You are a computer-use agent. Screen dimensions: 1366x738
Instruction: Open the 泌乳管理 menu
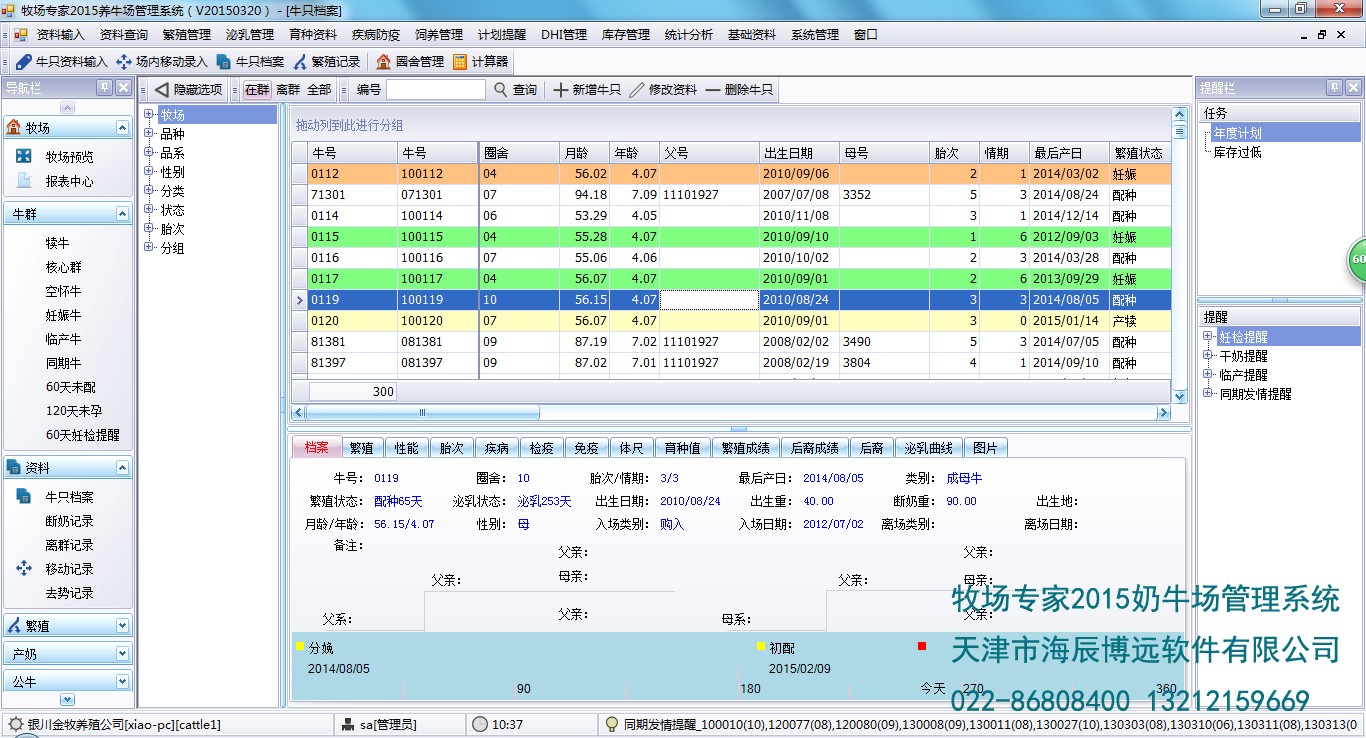pyautogui.click(x=251, y=33)
